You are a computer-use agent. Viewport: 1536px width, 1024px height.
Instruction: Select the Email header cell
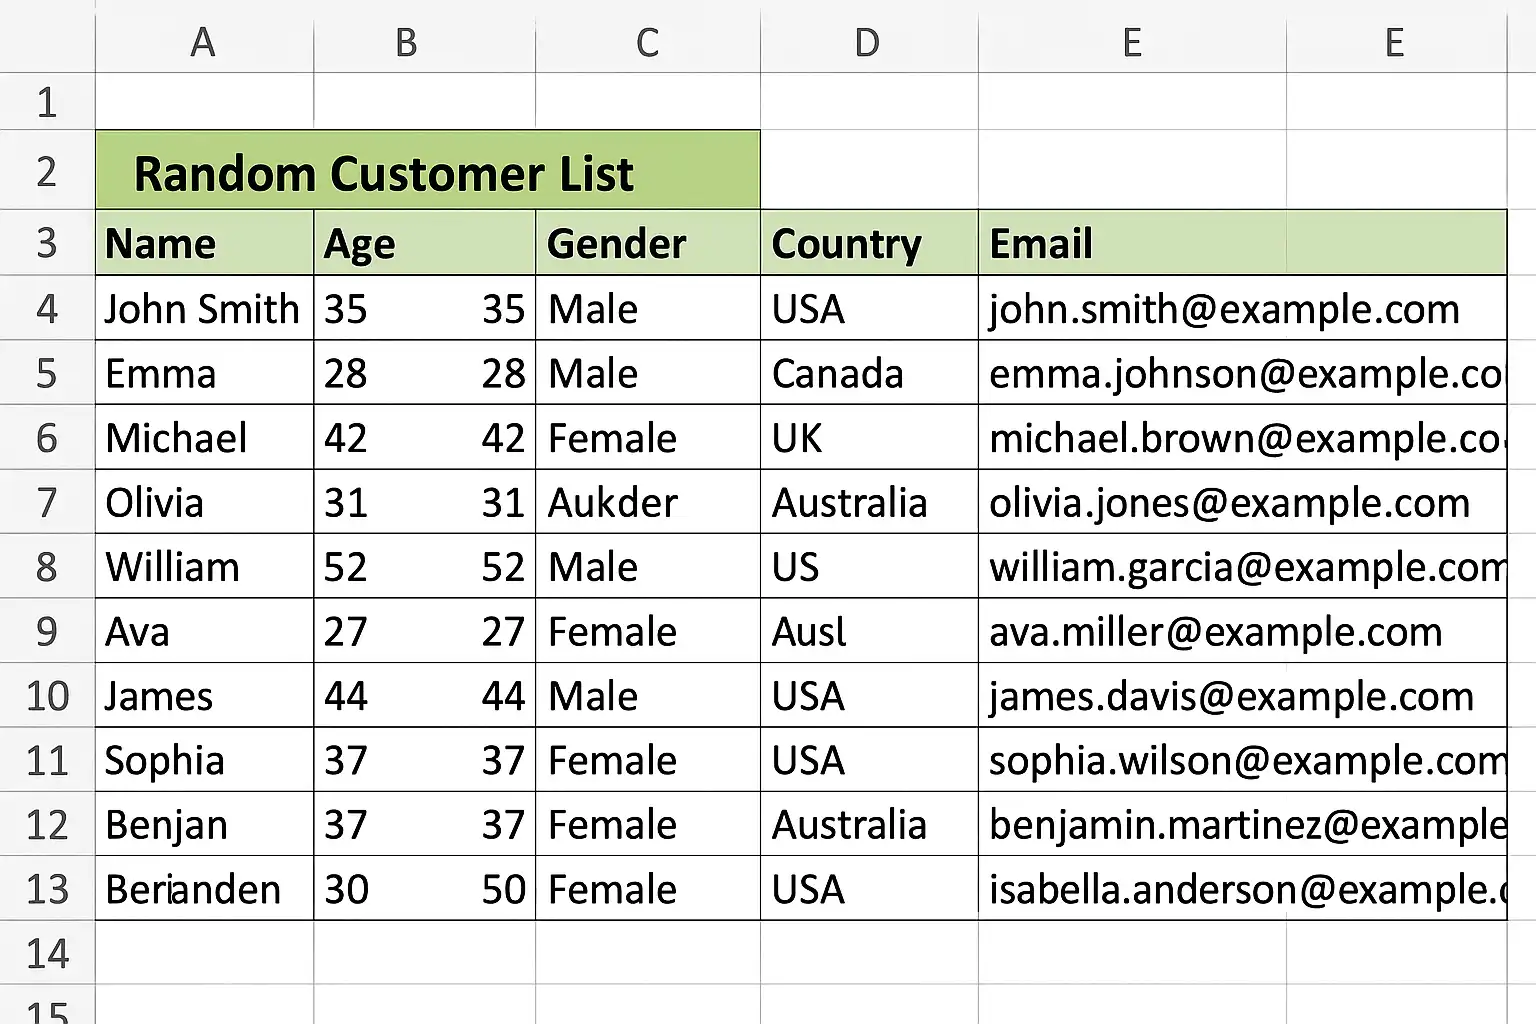coord(1240,244)
